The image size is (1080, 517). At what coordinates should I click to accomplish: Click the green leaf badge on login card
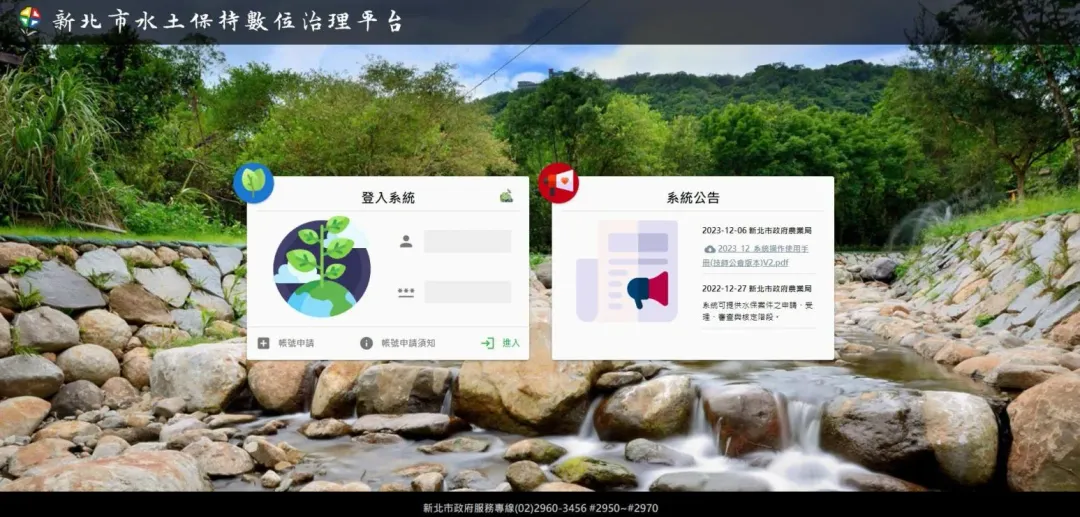[253, 183]
